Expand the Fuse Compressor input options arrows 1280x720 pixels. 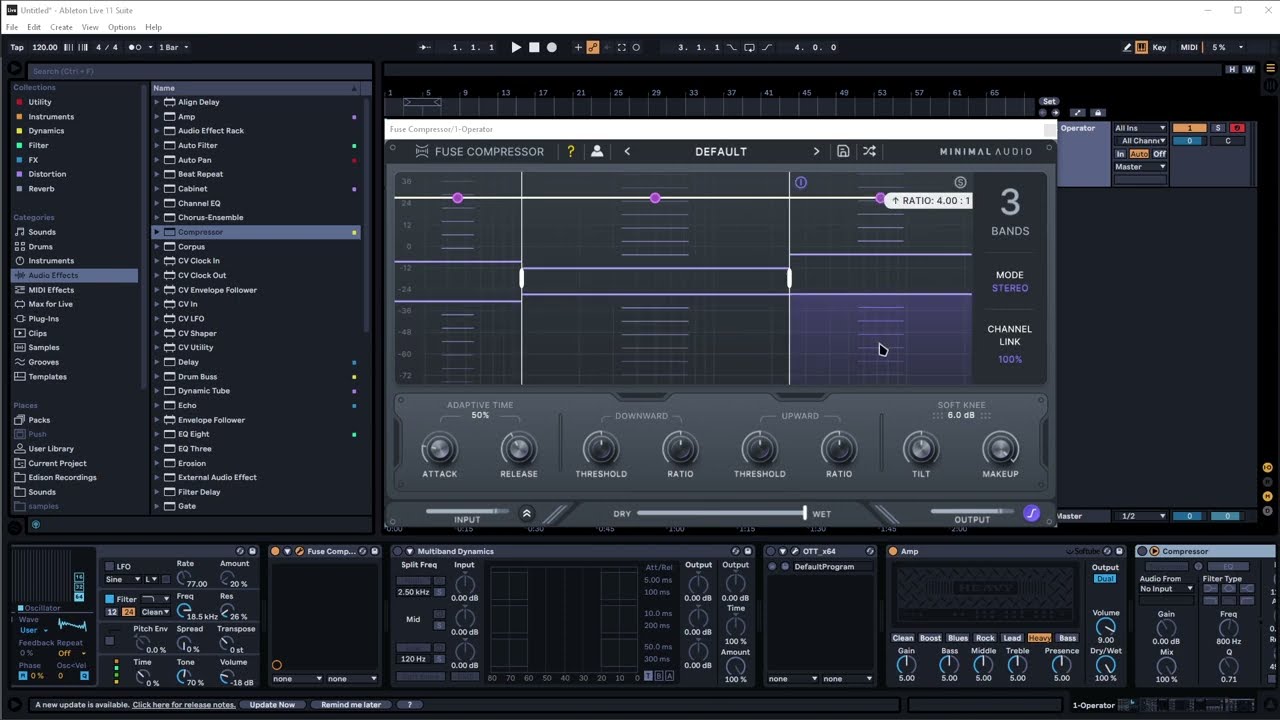(526, 514)
